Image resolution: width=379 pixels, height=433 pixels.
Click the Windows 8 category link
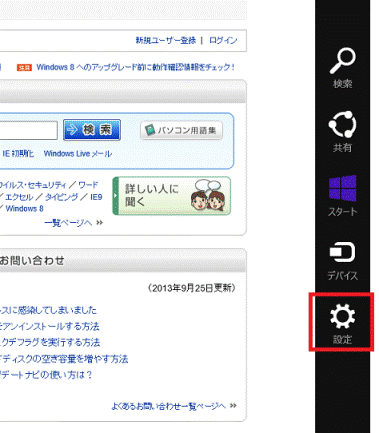24,209
